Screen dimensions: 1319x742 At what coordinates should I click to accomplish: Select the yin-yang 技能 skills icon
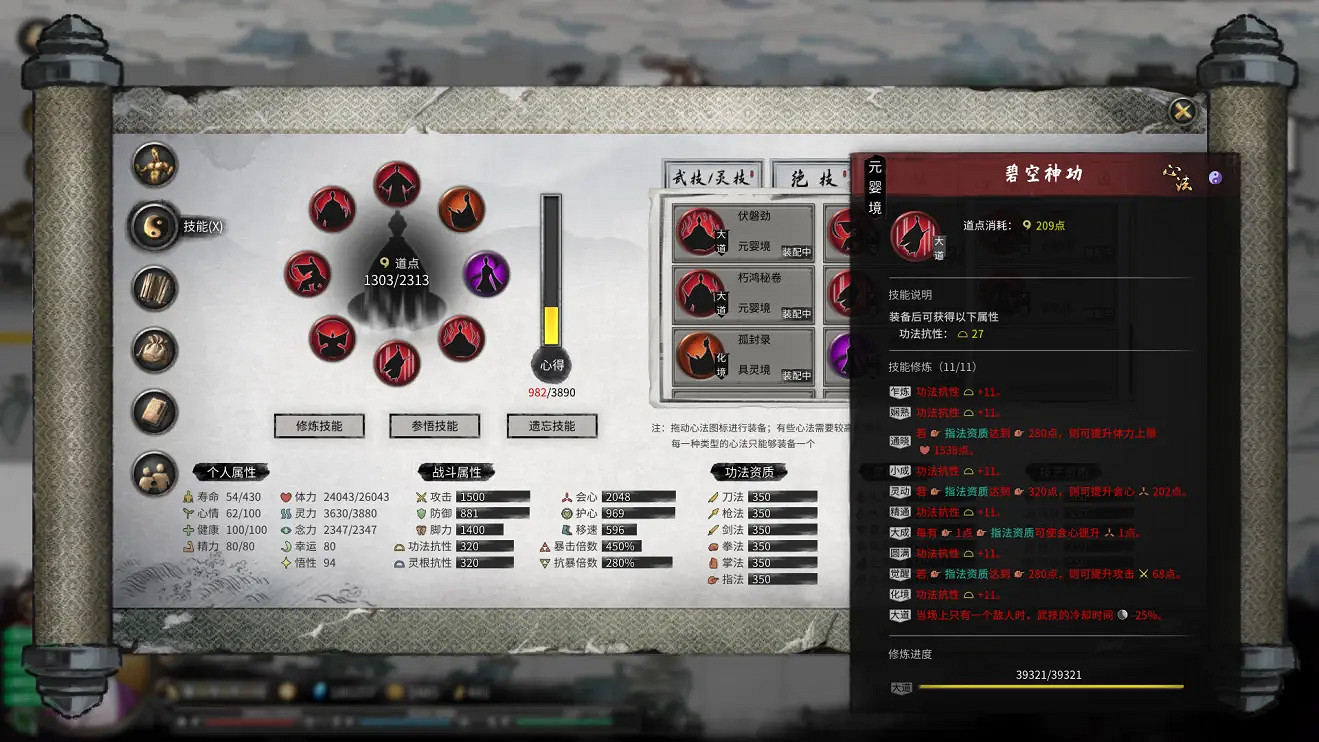[x=155, y=226]
